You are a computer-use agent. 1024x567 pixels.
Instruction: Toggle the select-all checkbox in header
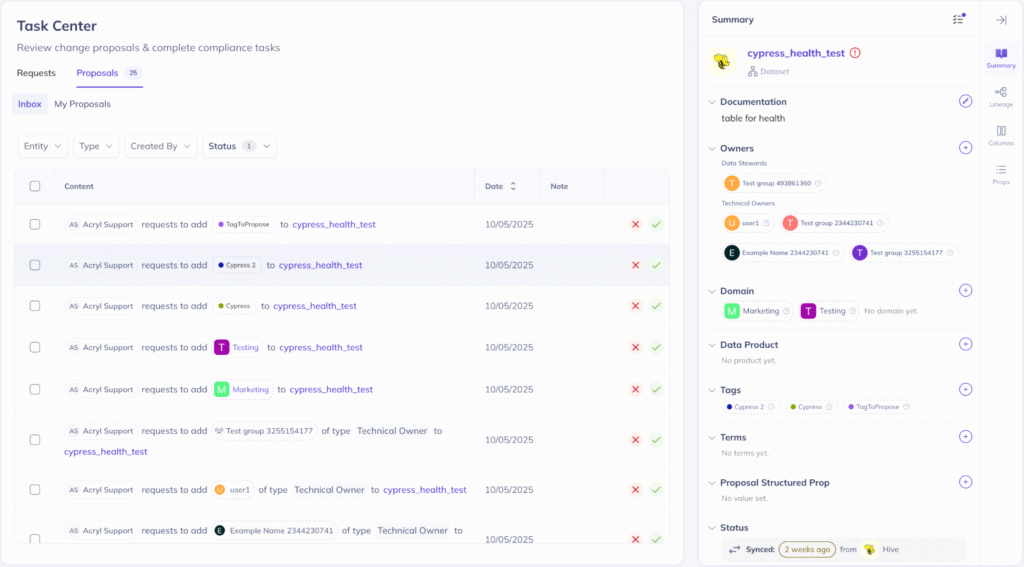click(x=35, y=186)
